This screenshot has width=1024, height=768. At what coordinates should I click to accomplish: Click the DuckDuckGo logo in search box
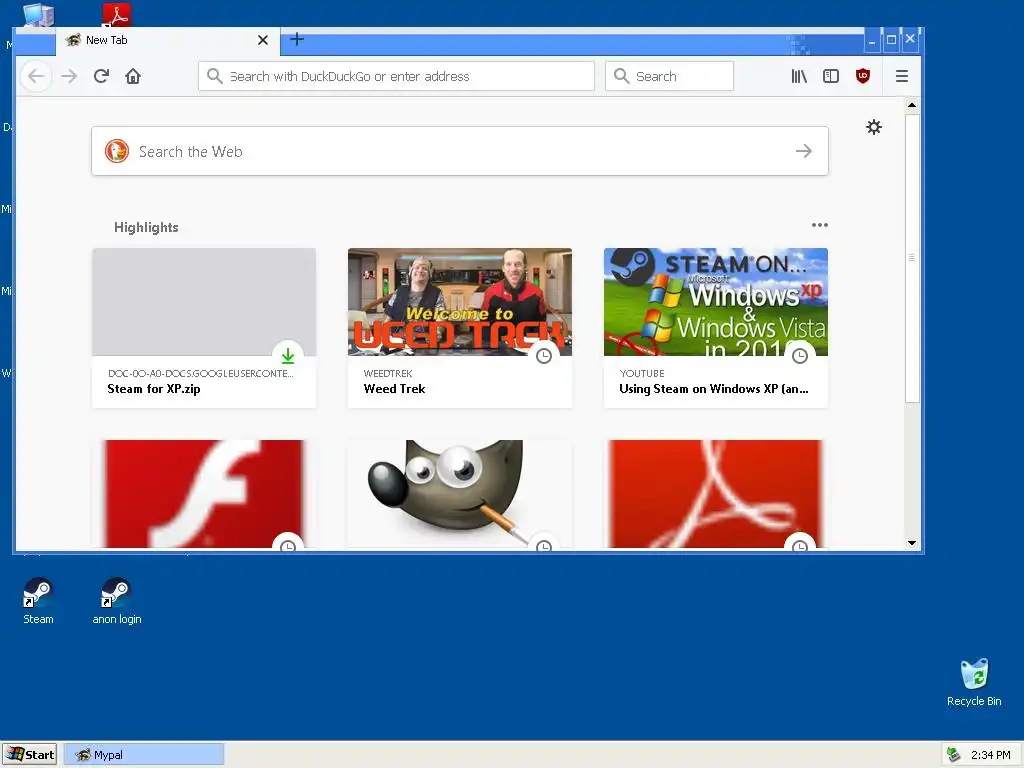click(117, 152)
